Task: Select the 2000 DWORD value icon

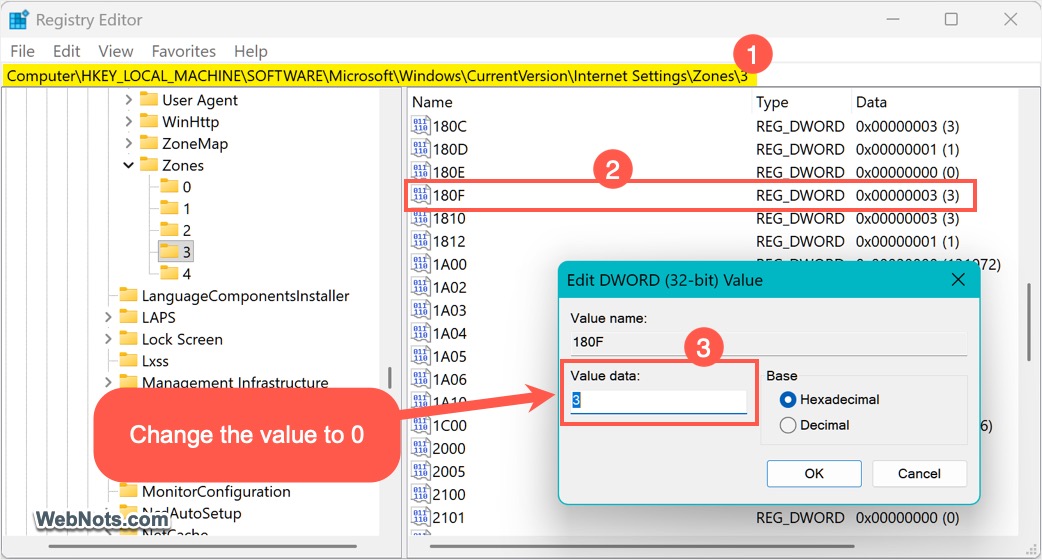Action: [x=421, y=448]
